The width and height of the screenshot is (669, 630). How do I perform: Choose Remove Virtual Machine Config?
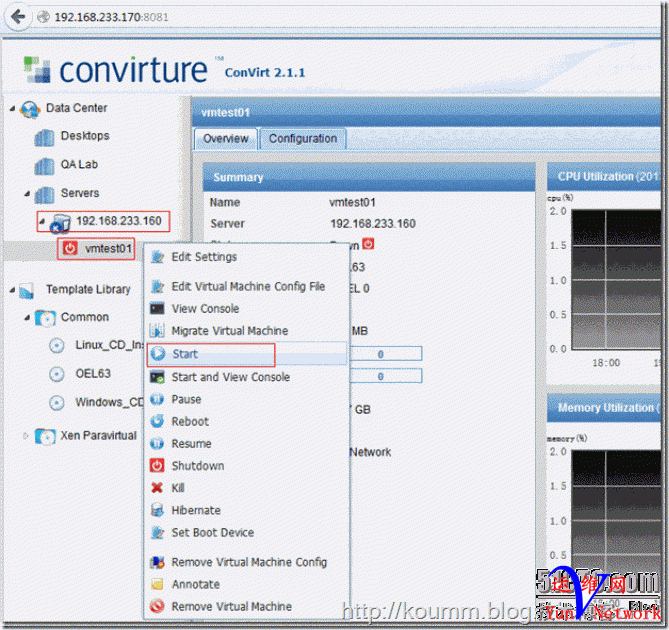tap(247, 562)
